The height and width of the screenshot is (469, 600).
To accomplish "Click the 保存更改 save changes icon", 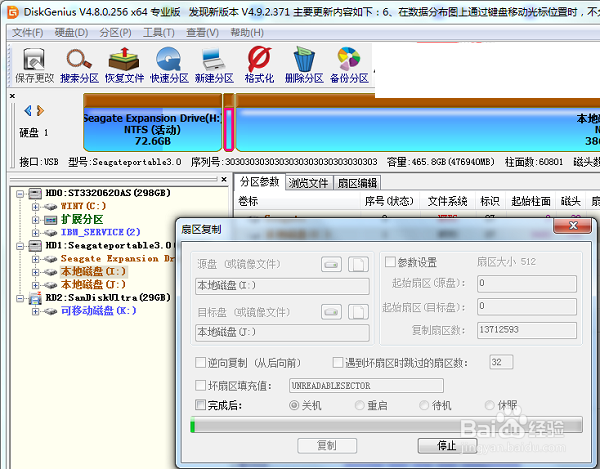I will pos(34,65).
